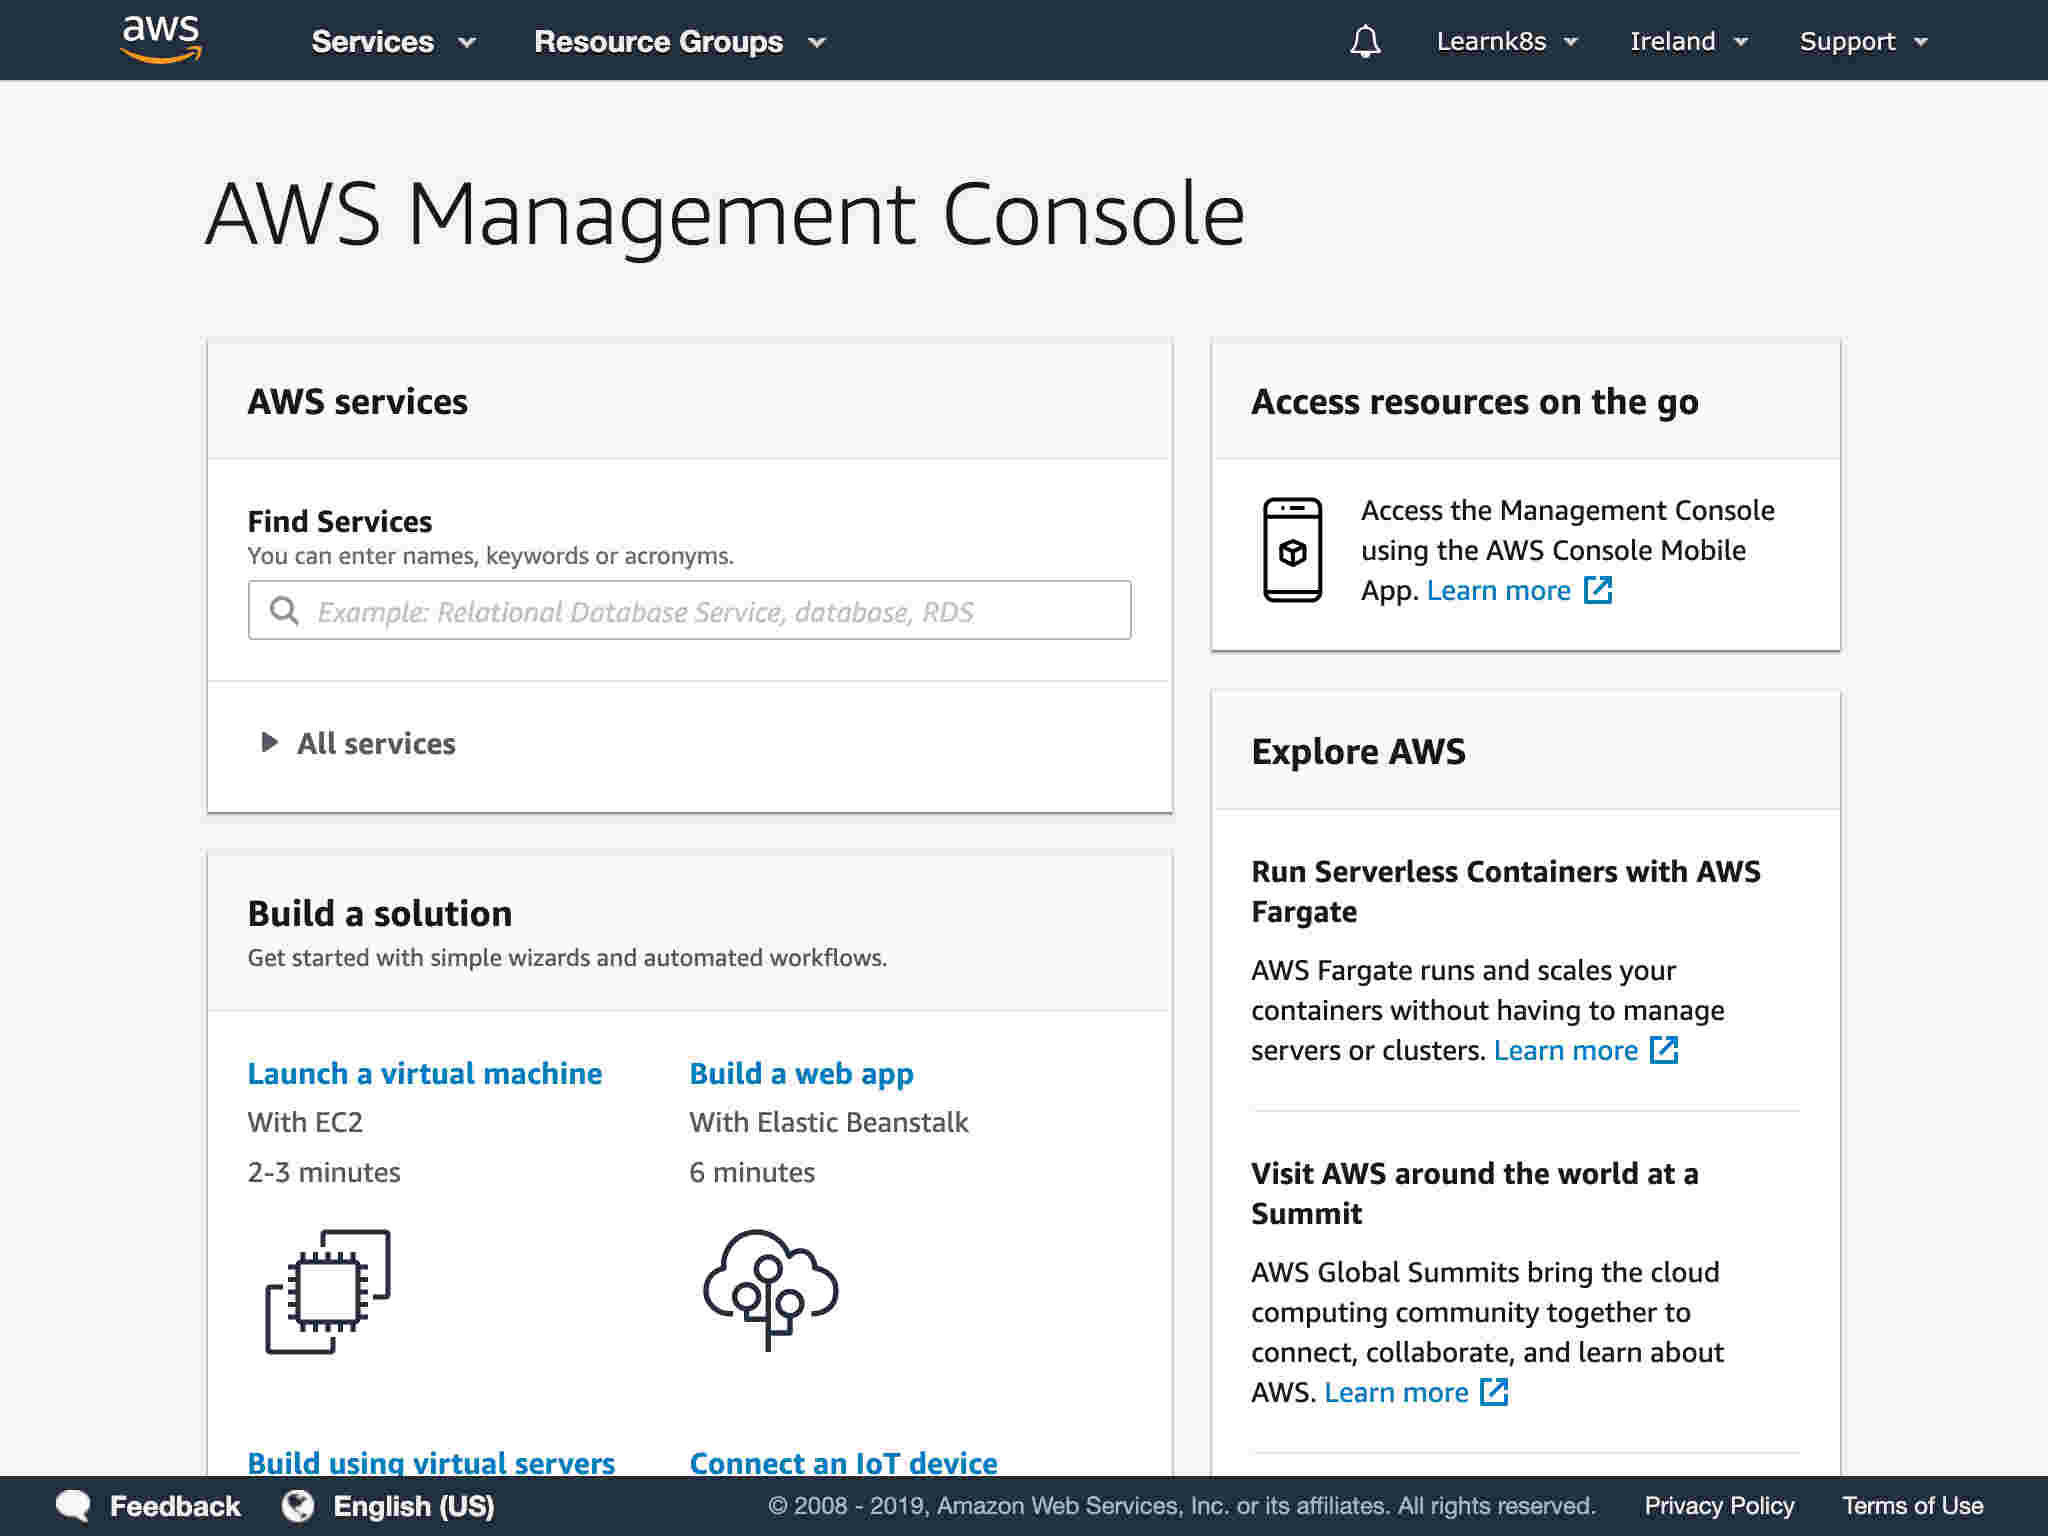Click the 'With EC2' text
The image size is (2048, 1536).
coord(305,1122)
